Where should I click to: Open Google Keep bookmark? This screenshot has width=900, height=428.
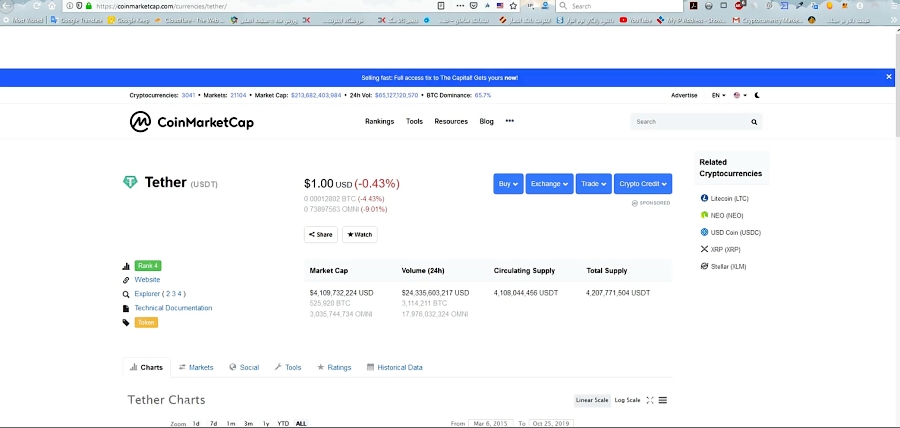coord(129,20)
